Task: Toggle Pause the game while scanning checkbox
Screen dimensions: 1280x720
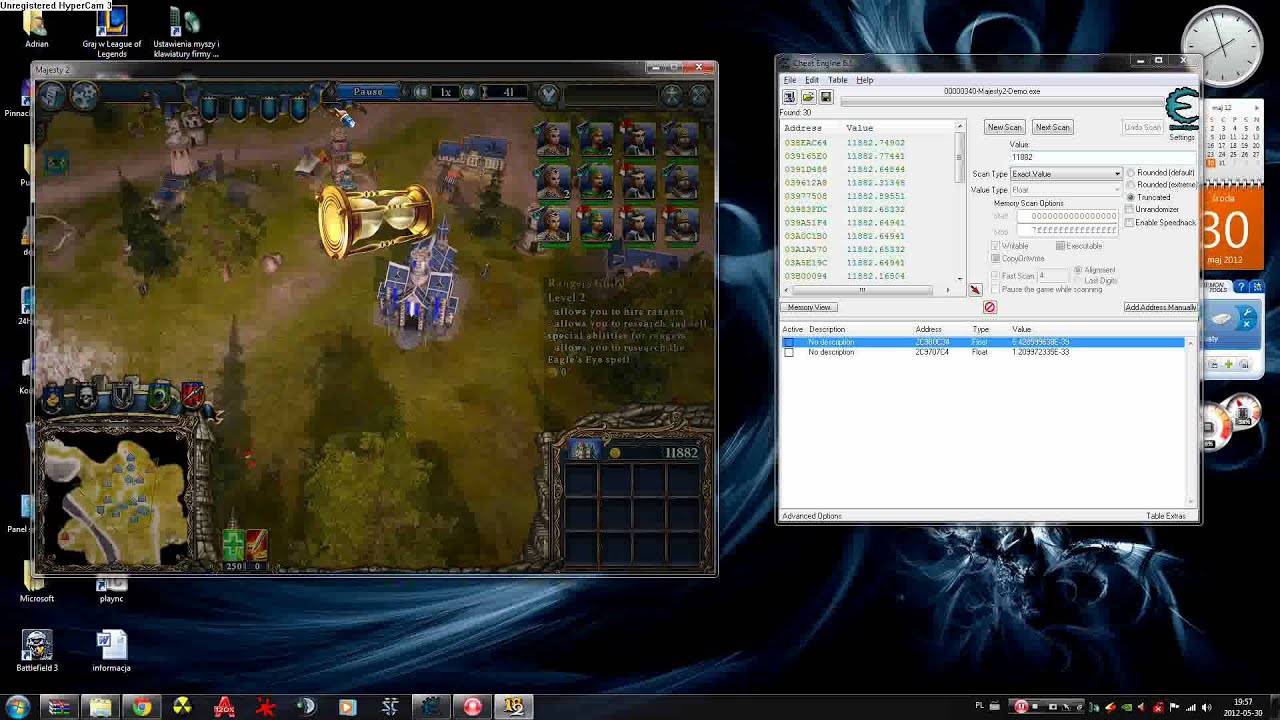Action: (996, 290)
